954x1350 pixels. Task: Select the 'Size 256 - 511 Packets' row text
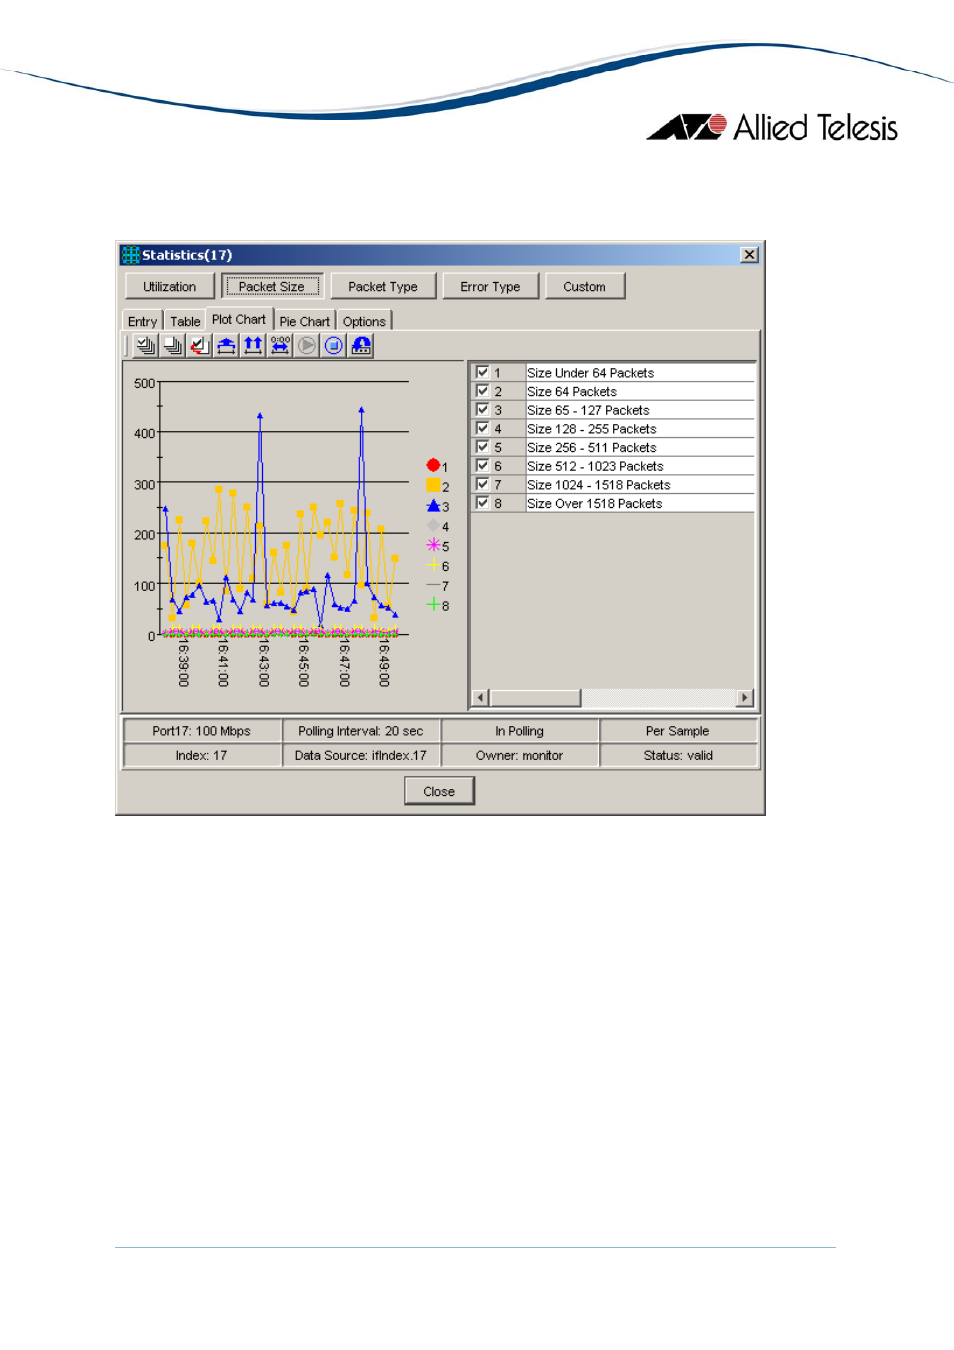click(592, 448)
